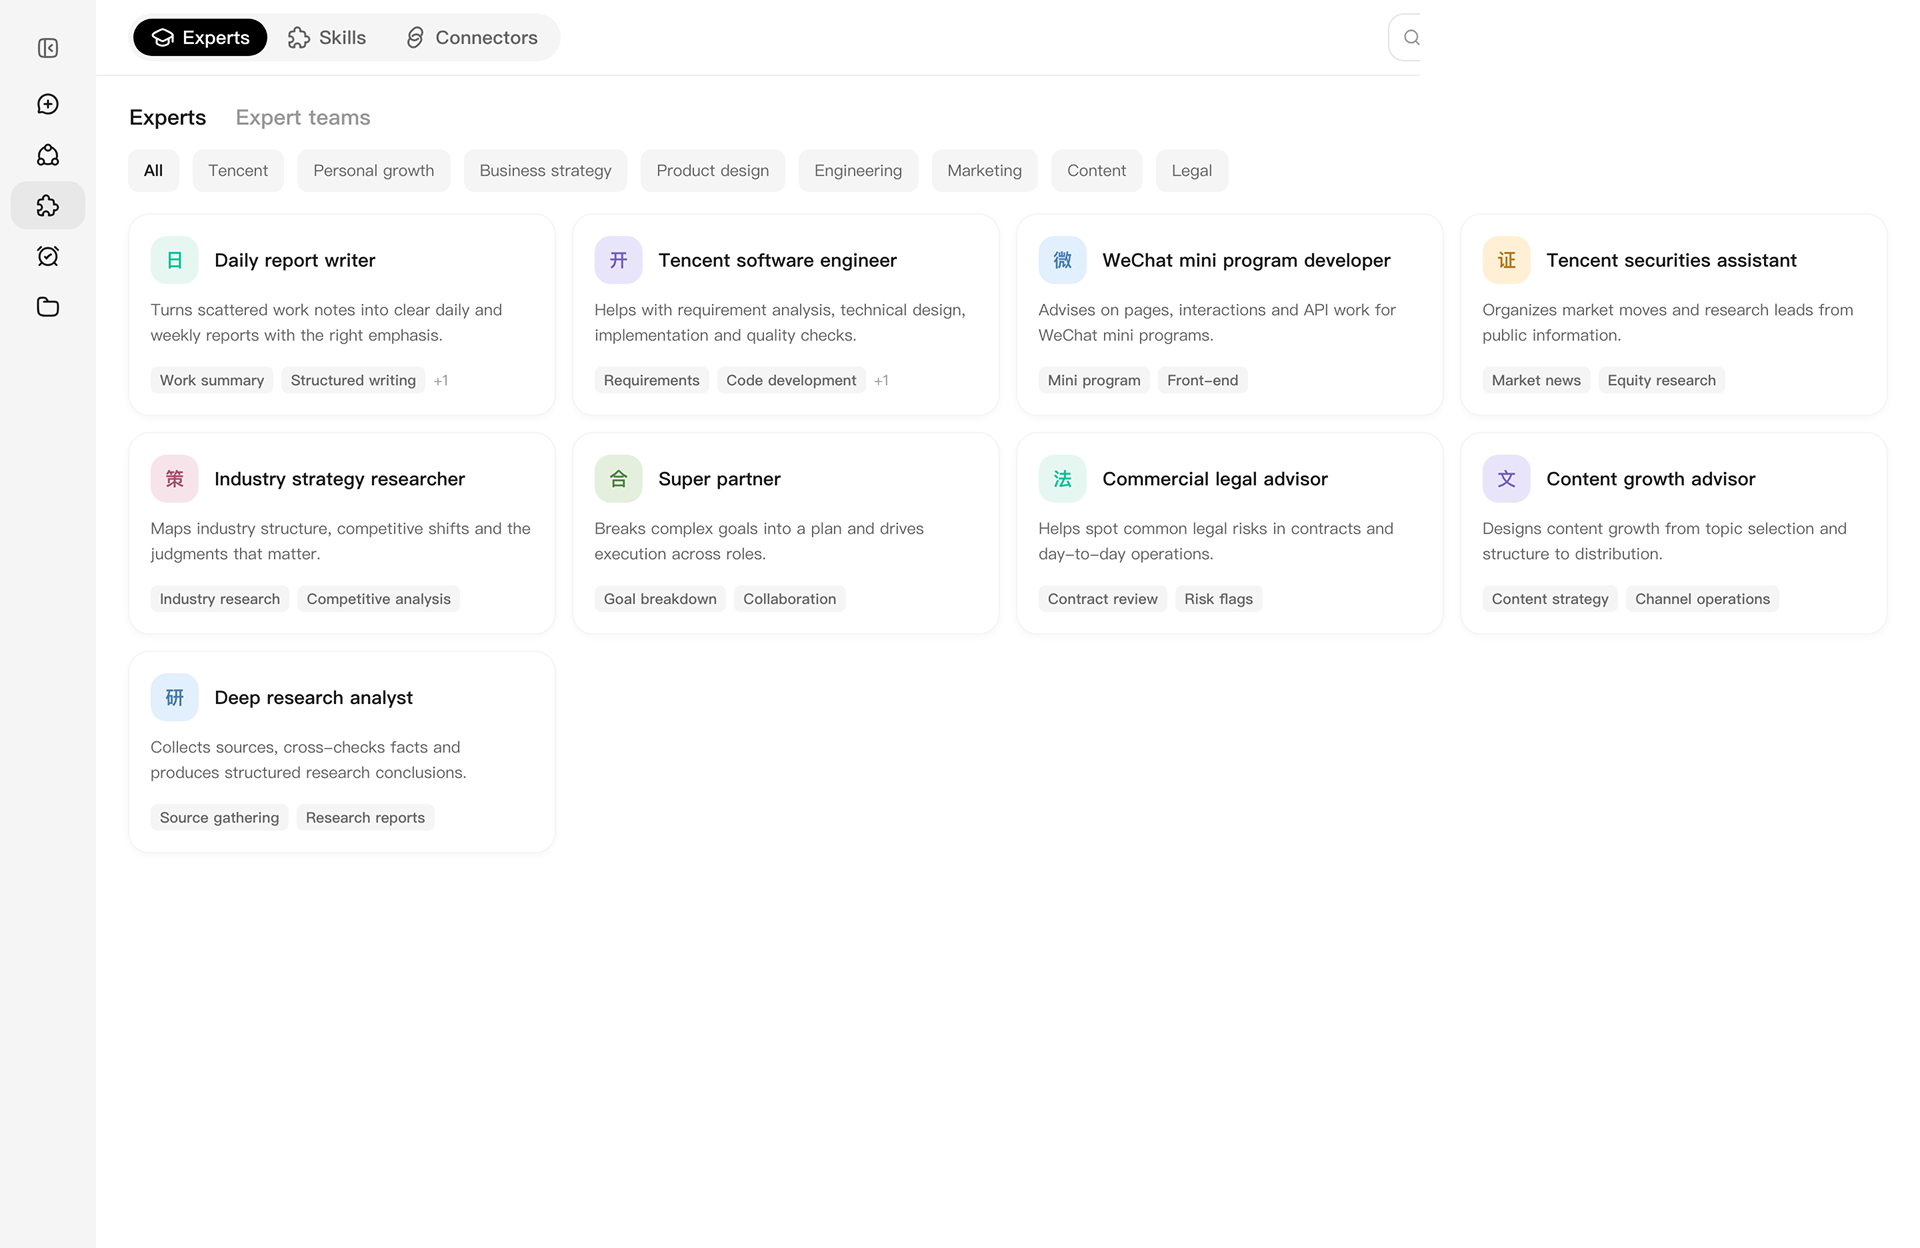Open the Super partner card title
Image resolution: width=1920 pixels, height=1248 pixels.
click(x=720, y=479)
